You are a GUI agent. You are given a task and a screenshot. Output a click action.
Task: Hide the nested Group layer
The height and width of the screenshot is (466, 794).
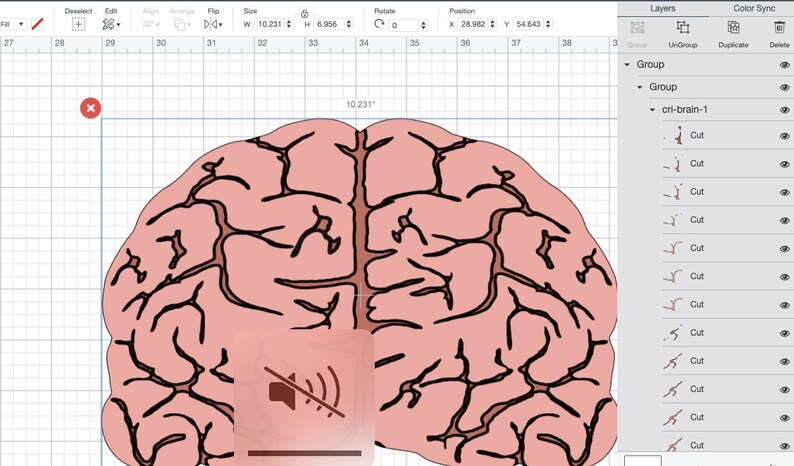784,88
